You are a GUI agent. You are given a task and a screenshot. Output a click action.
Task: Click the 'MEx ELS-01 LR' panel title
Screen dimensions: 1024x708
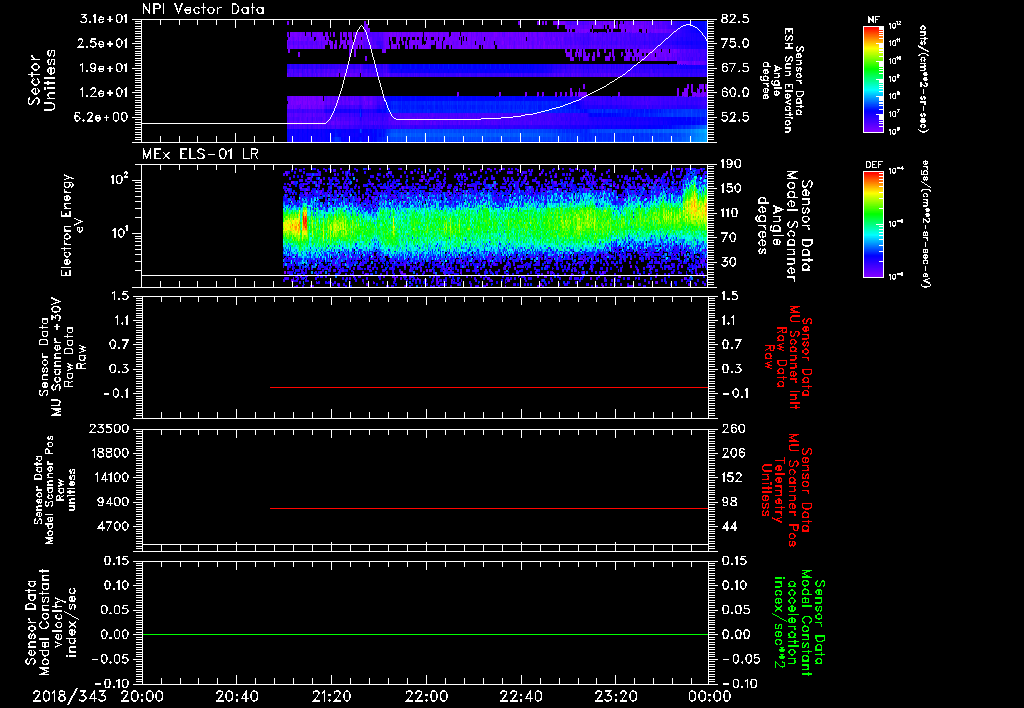point(200,154)
